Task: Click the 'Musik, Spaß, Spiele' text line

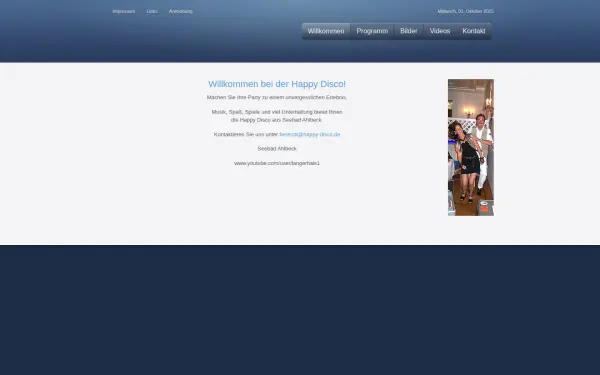Action: 277,112
